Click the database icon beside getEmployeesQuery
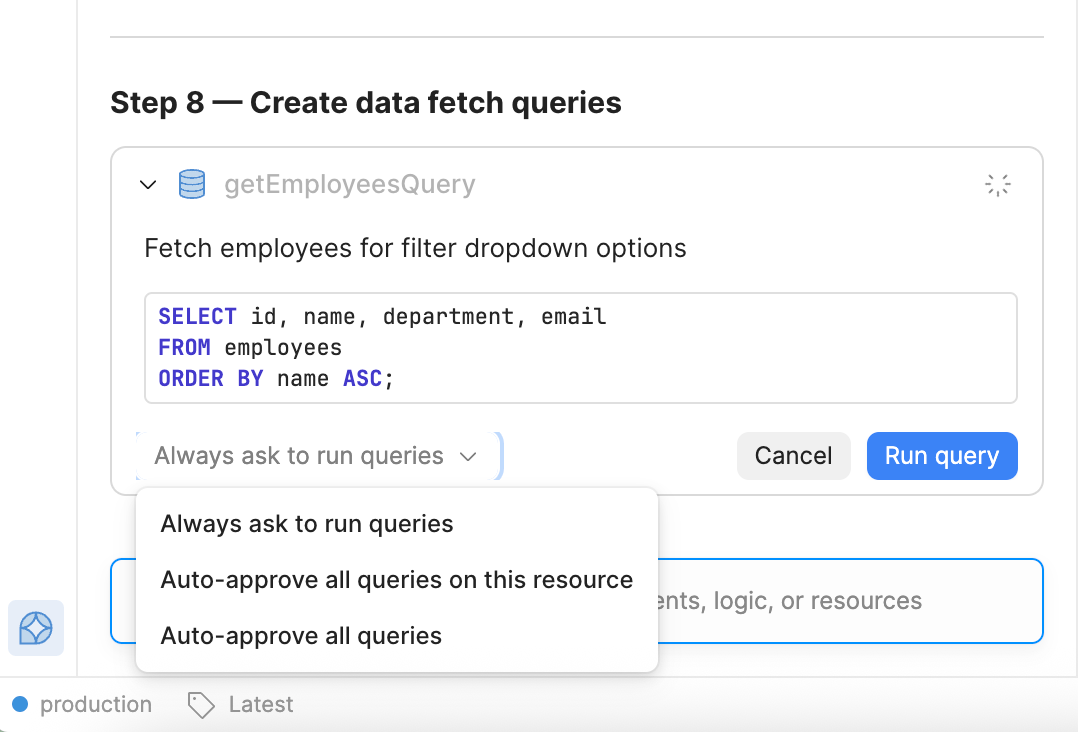1078x732 pixels. (x=191, y=184)
